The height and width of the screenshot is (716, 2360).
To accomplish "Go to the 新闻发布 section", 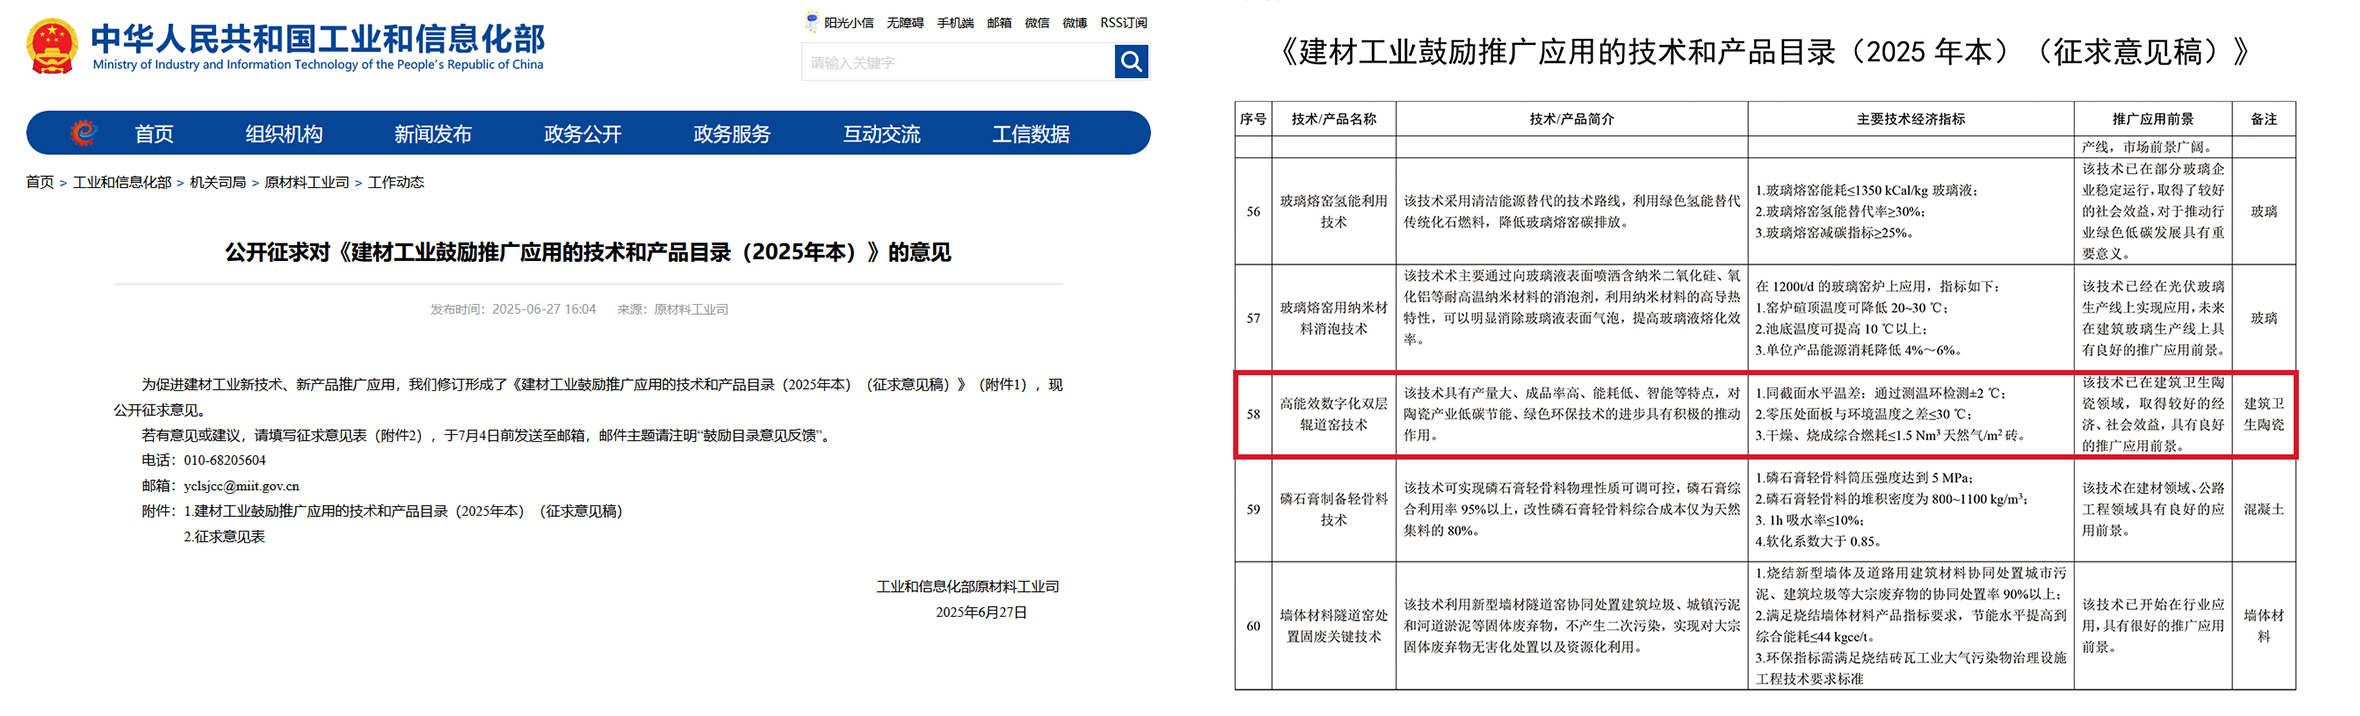I will (432, 134).
